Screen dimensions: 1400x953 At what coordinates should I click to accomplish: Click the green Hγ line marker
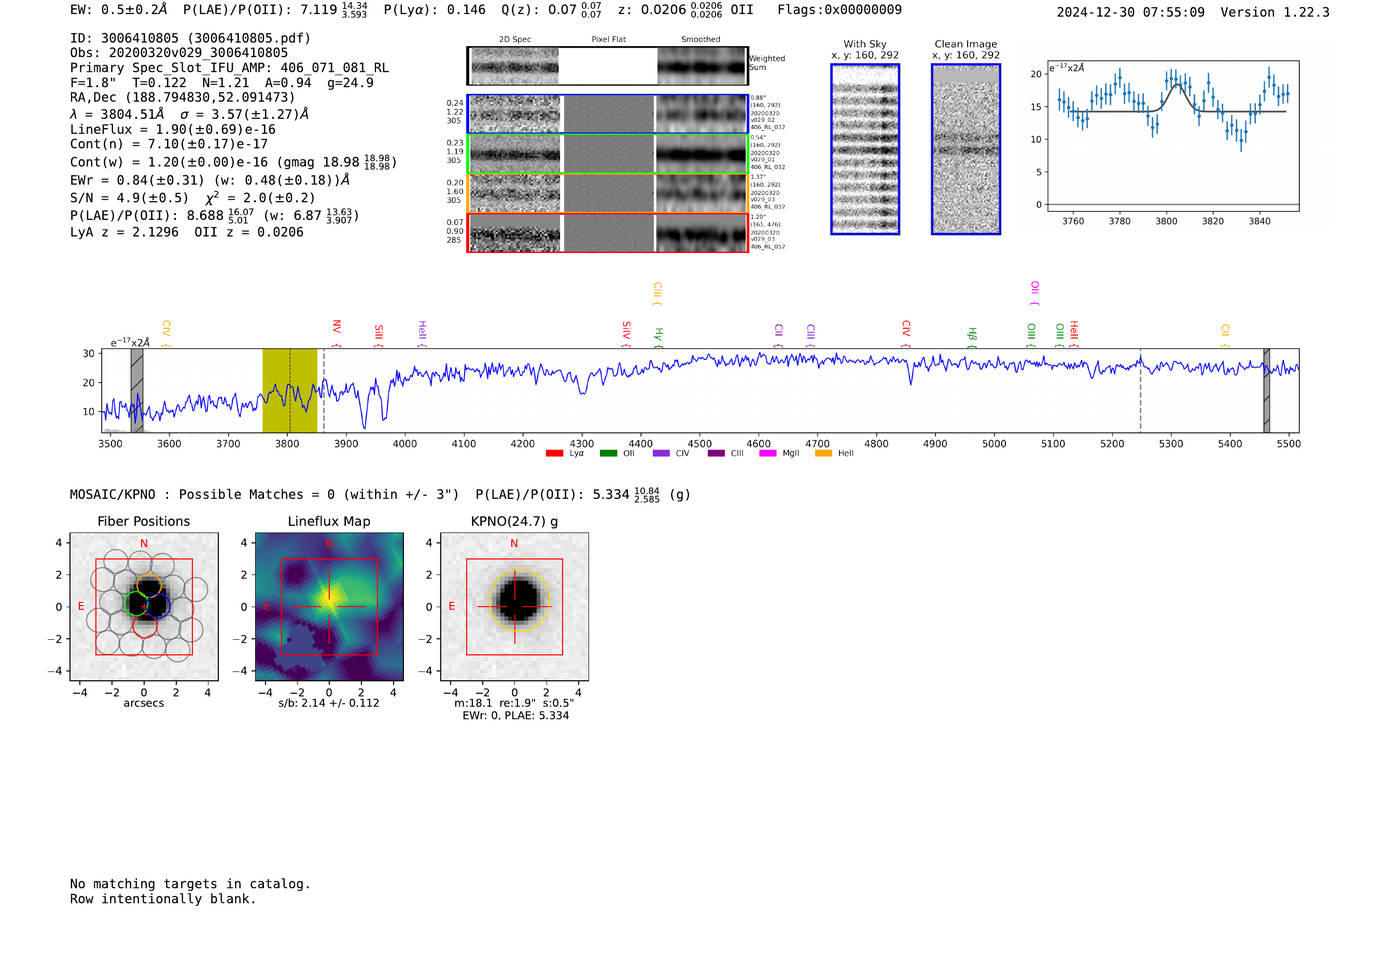[658, 336]
